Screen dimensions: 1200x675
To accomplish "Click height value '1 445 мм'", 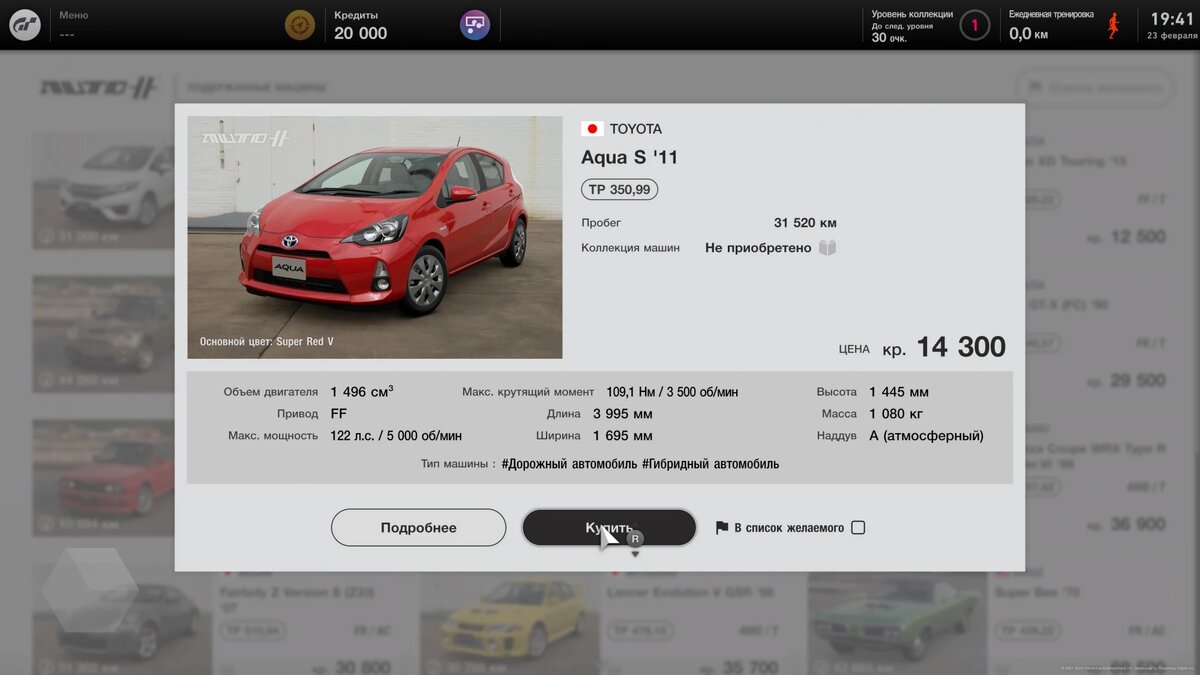I will [x=899, y=392].
